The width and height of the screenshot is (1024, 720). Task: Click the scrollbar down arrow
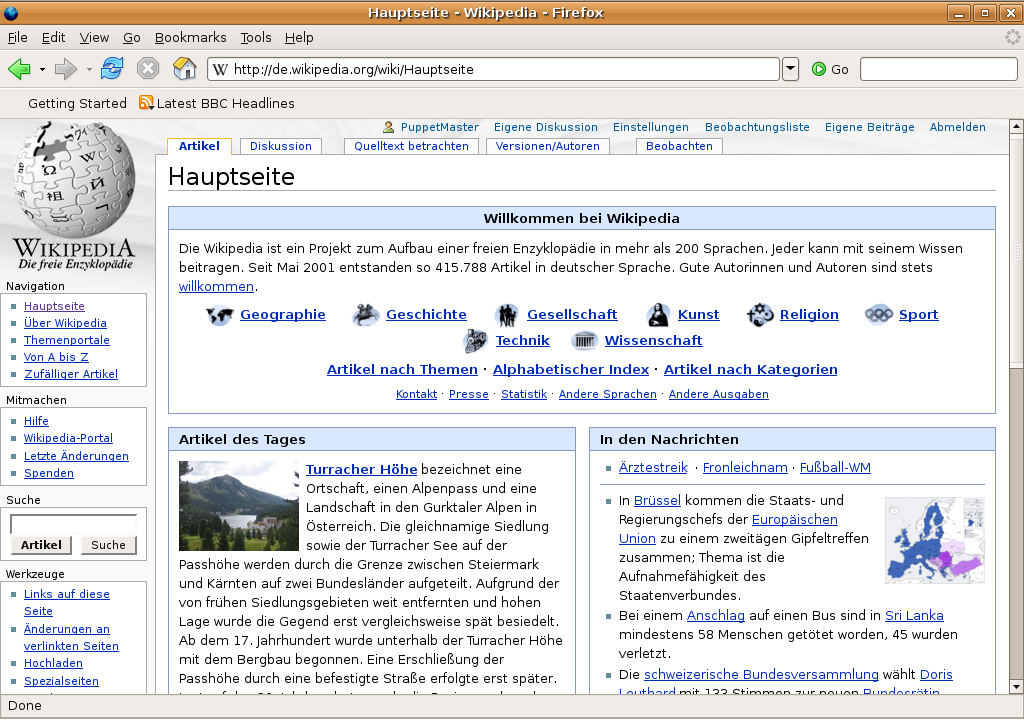[1016, 687]
